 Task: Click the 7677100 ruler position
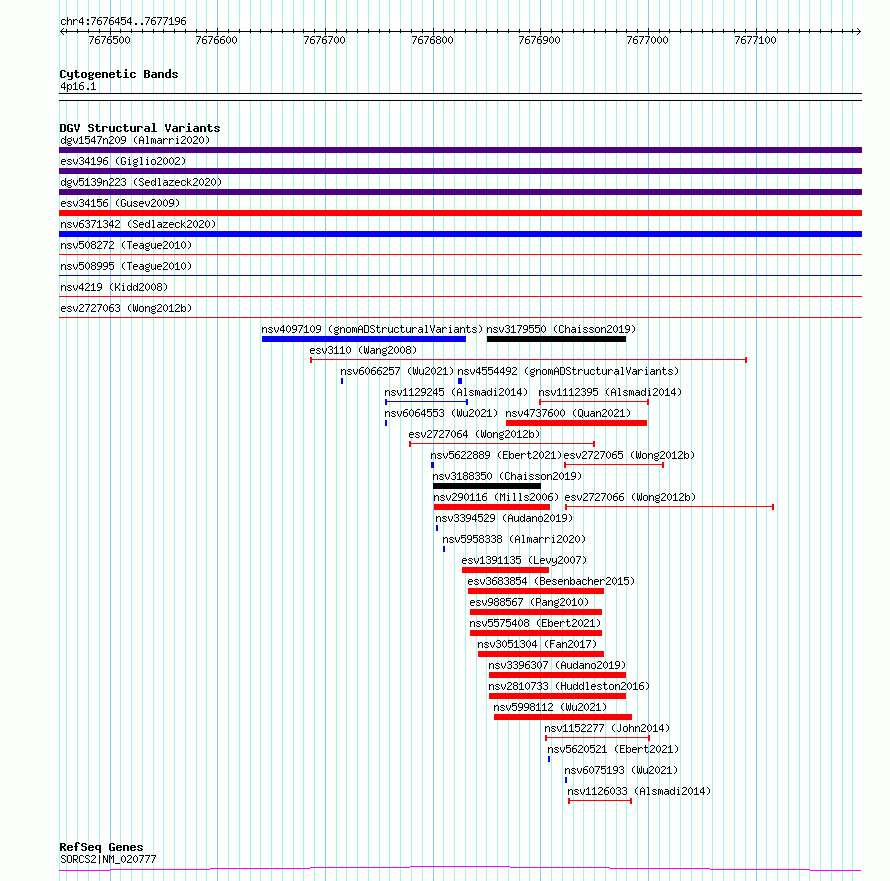755,40
